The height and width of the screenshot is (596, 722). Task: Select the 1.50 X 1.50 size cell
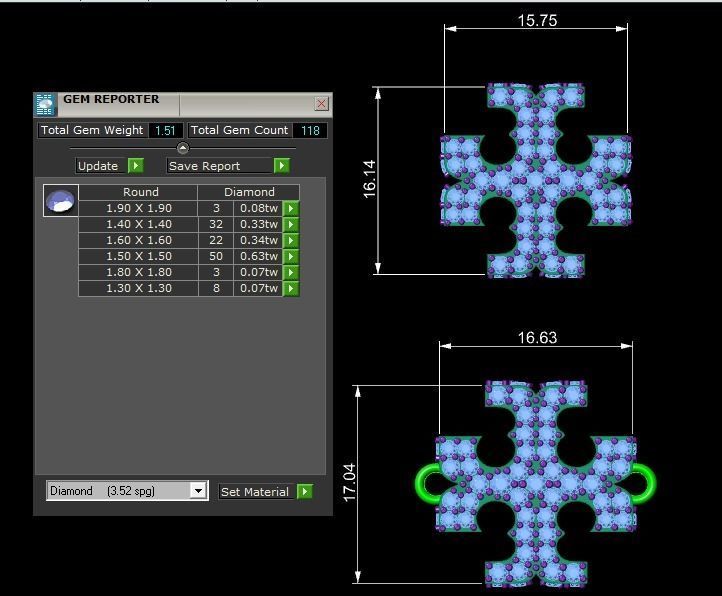[x=138, y=256]
